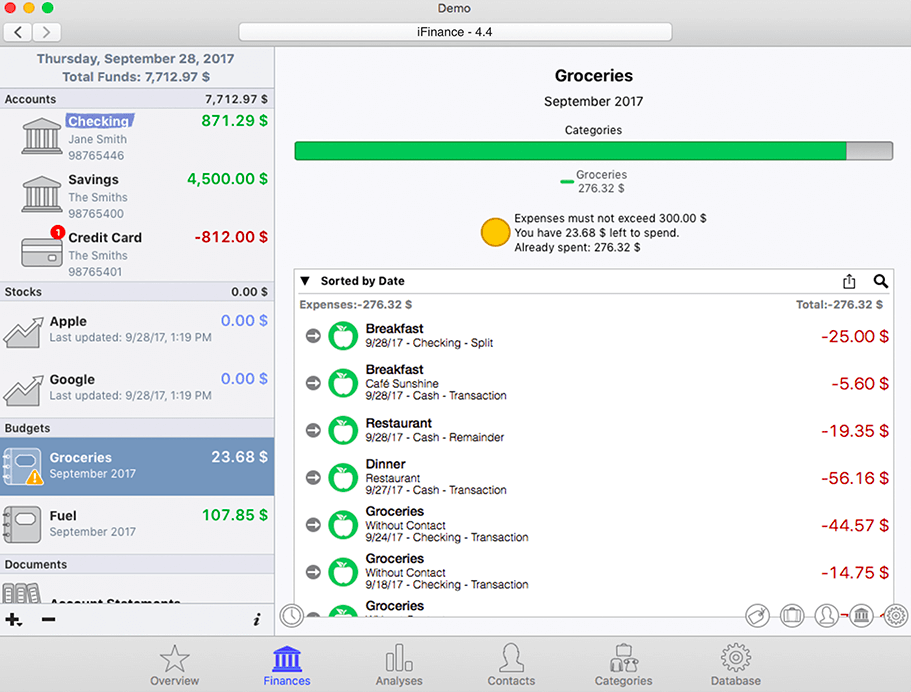Click the Credit Card icon

pos(41,252)
